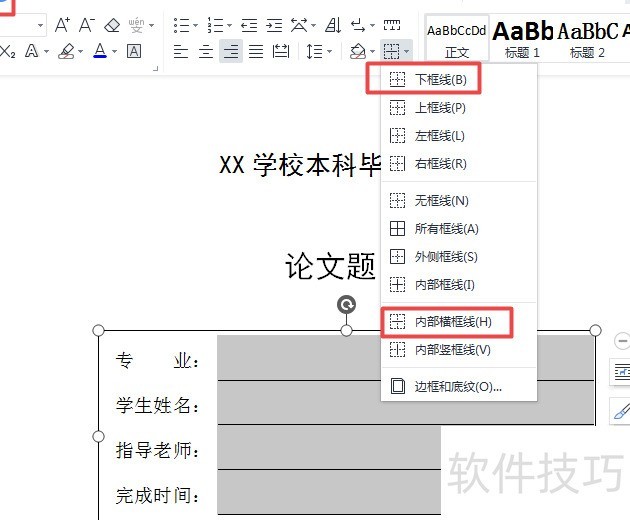The image size is (630, 520).
Task: Click the sort A-Z icon
Action: pos(333,25)
